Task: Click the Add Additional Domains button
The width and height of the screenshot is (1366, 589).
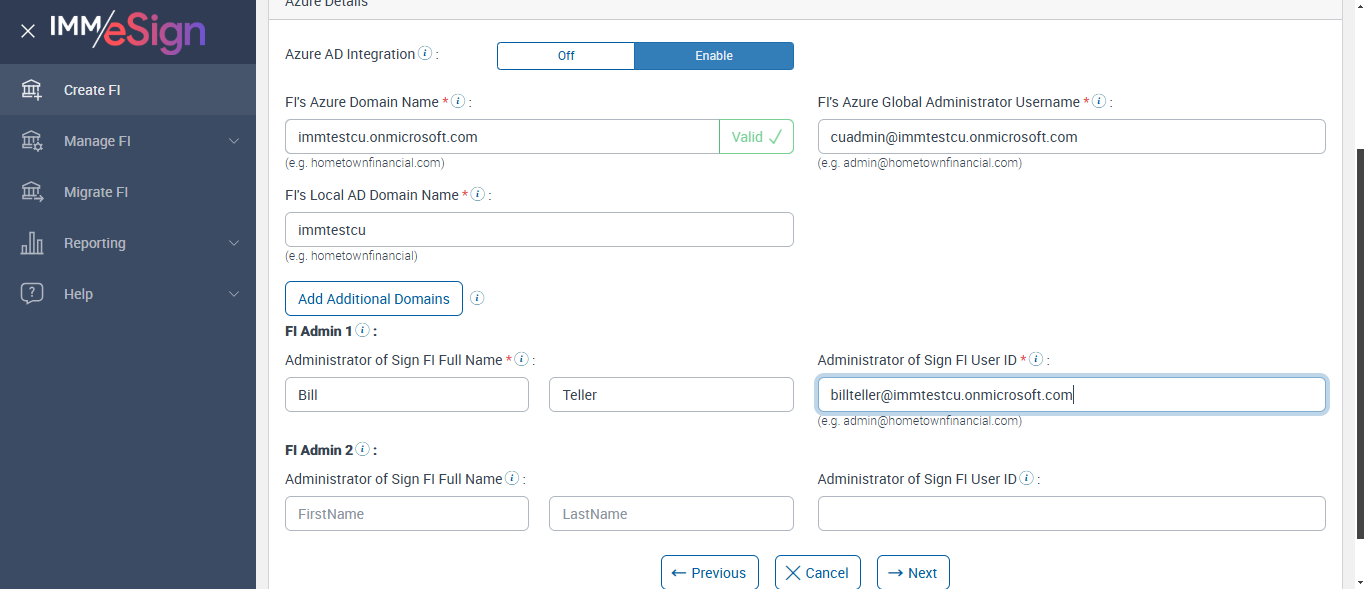Action: coord(374,299)
